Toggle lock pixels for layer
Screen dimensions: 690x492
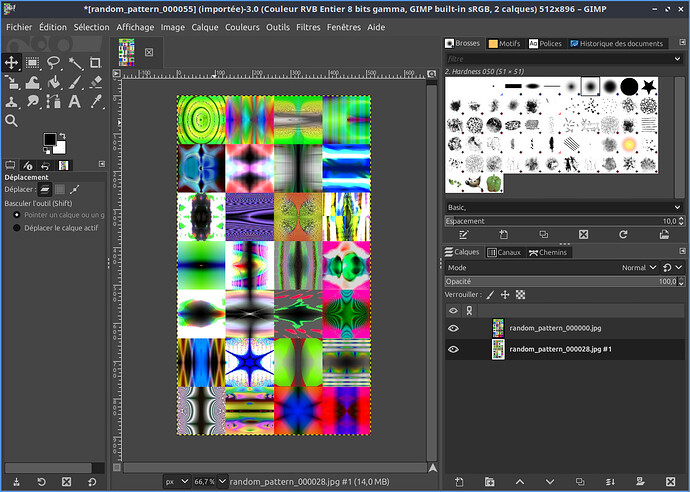[491, 295]
